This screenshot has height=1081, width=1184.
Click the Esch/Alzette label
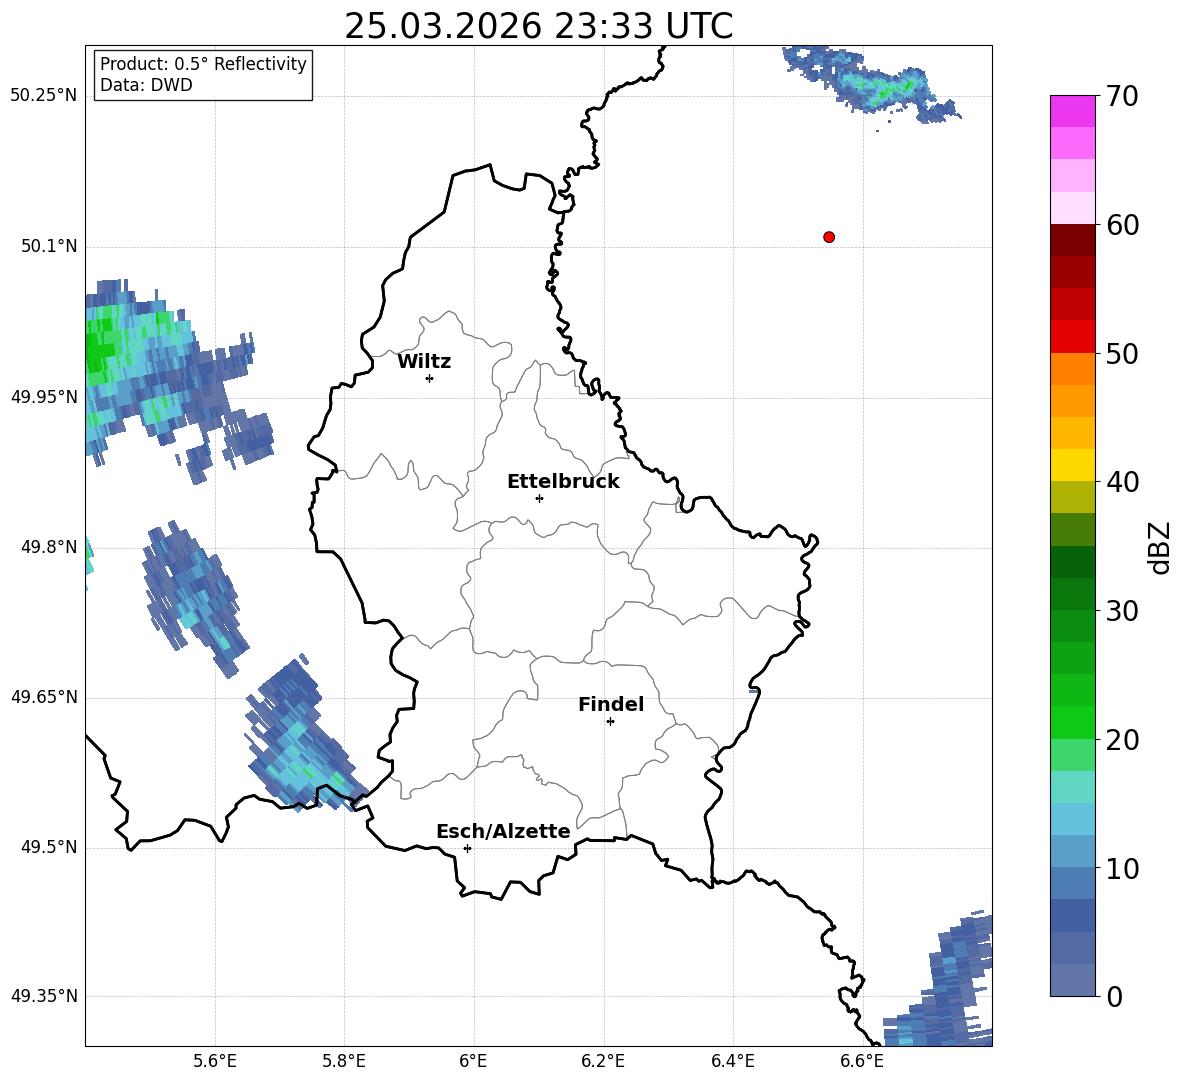[503, 831]
